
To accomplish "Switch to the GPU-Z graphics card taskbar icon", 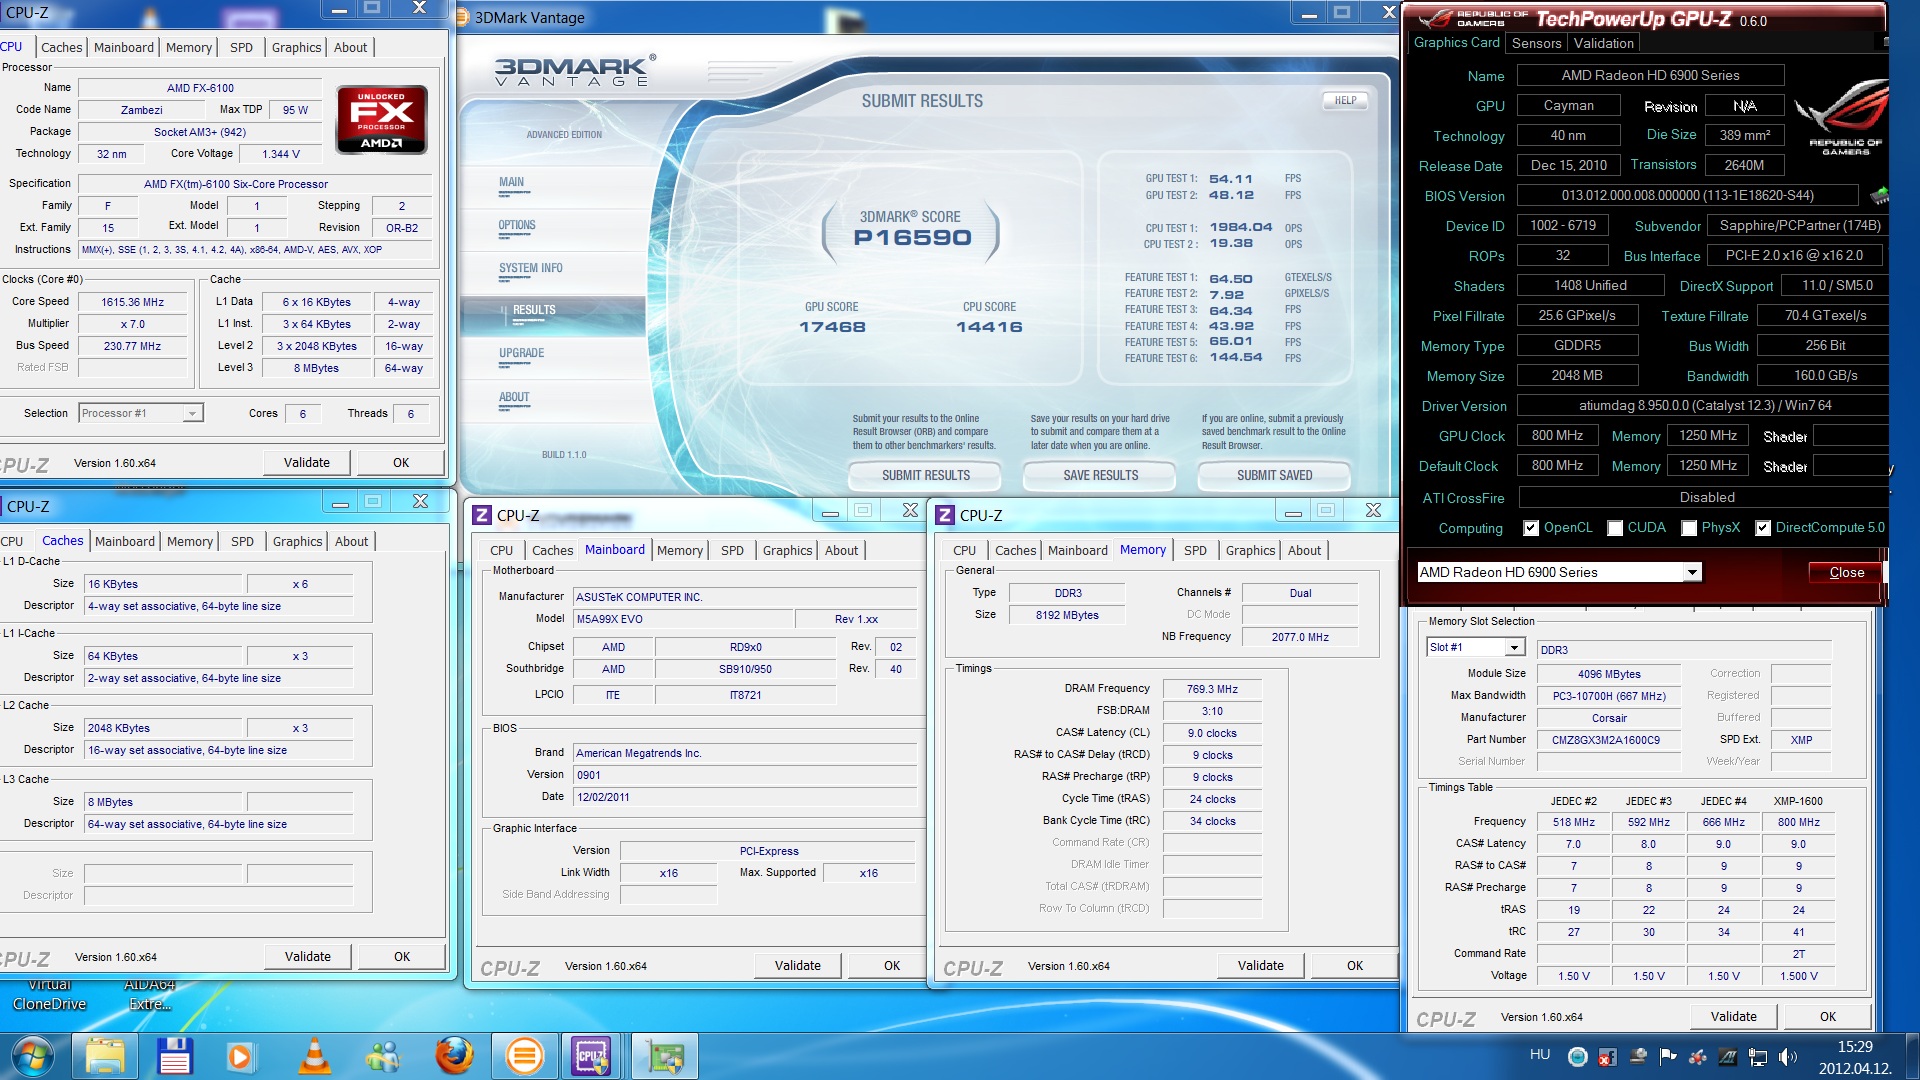I will (x=664, y=1056).
